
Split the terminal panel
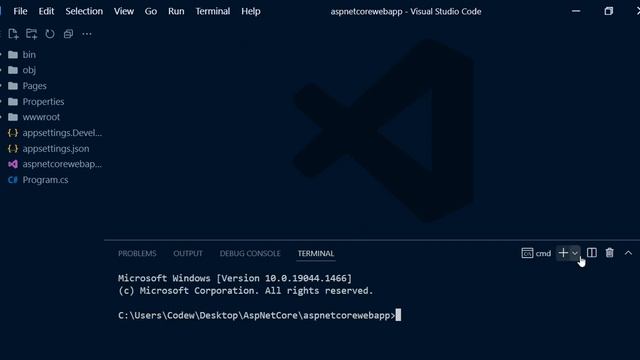click(x=591, y=253)
